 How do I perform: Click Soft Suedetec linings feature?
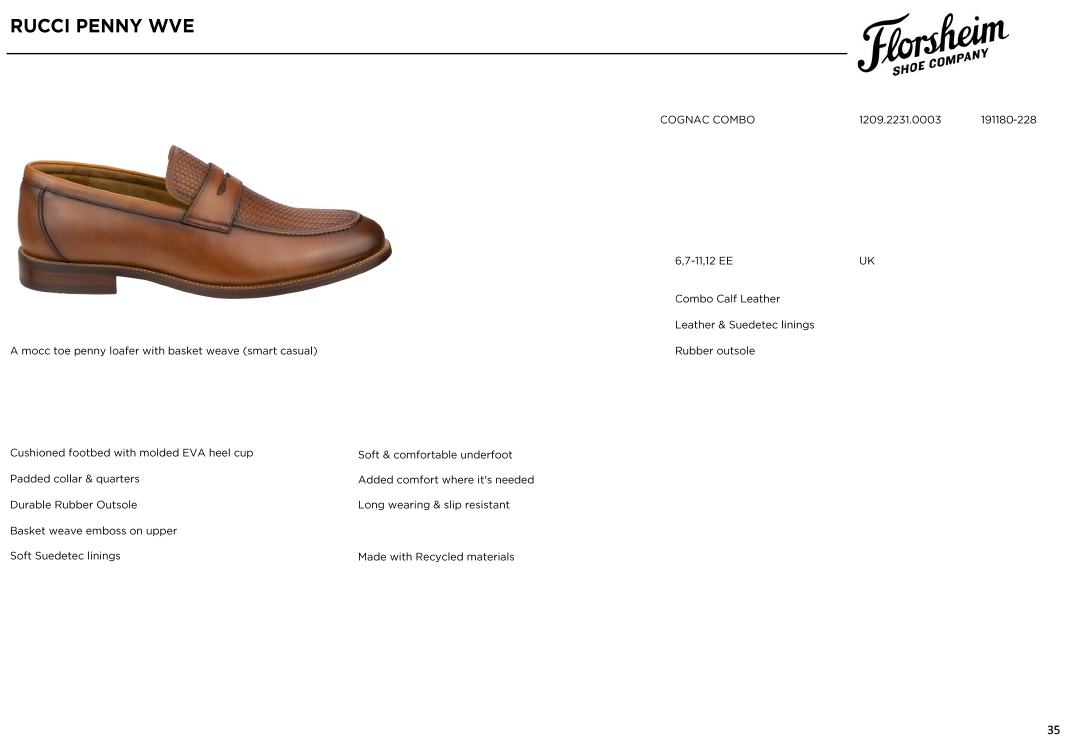point(65,556)
